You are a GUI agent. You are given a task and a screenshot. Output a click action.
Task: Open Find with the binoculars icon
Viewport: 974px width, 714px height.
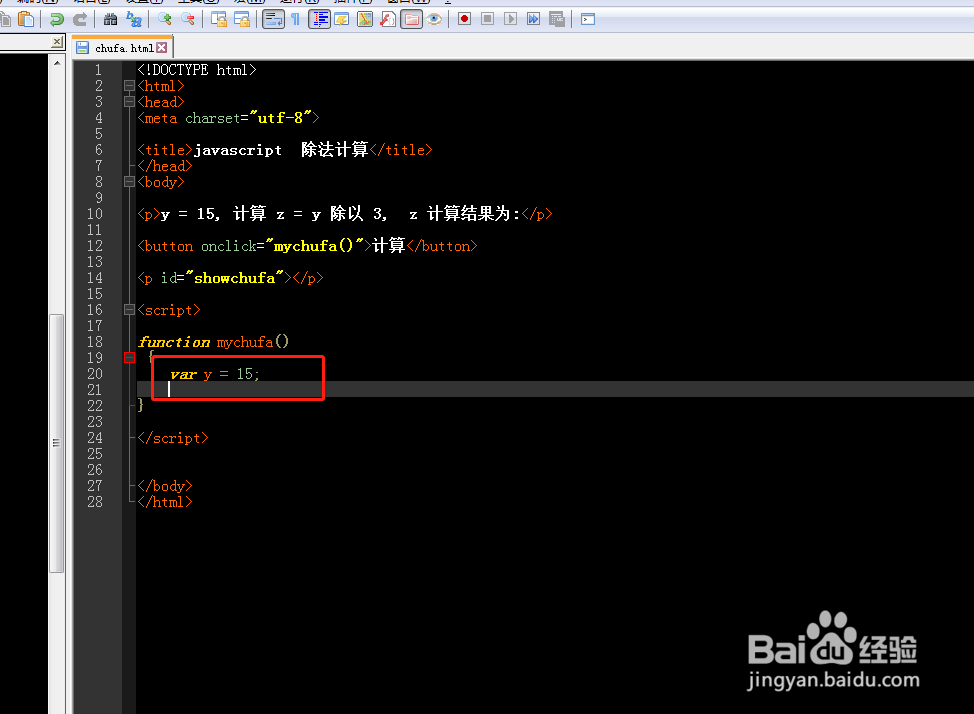point(111,19)
